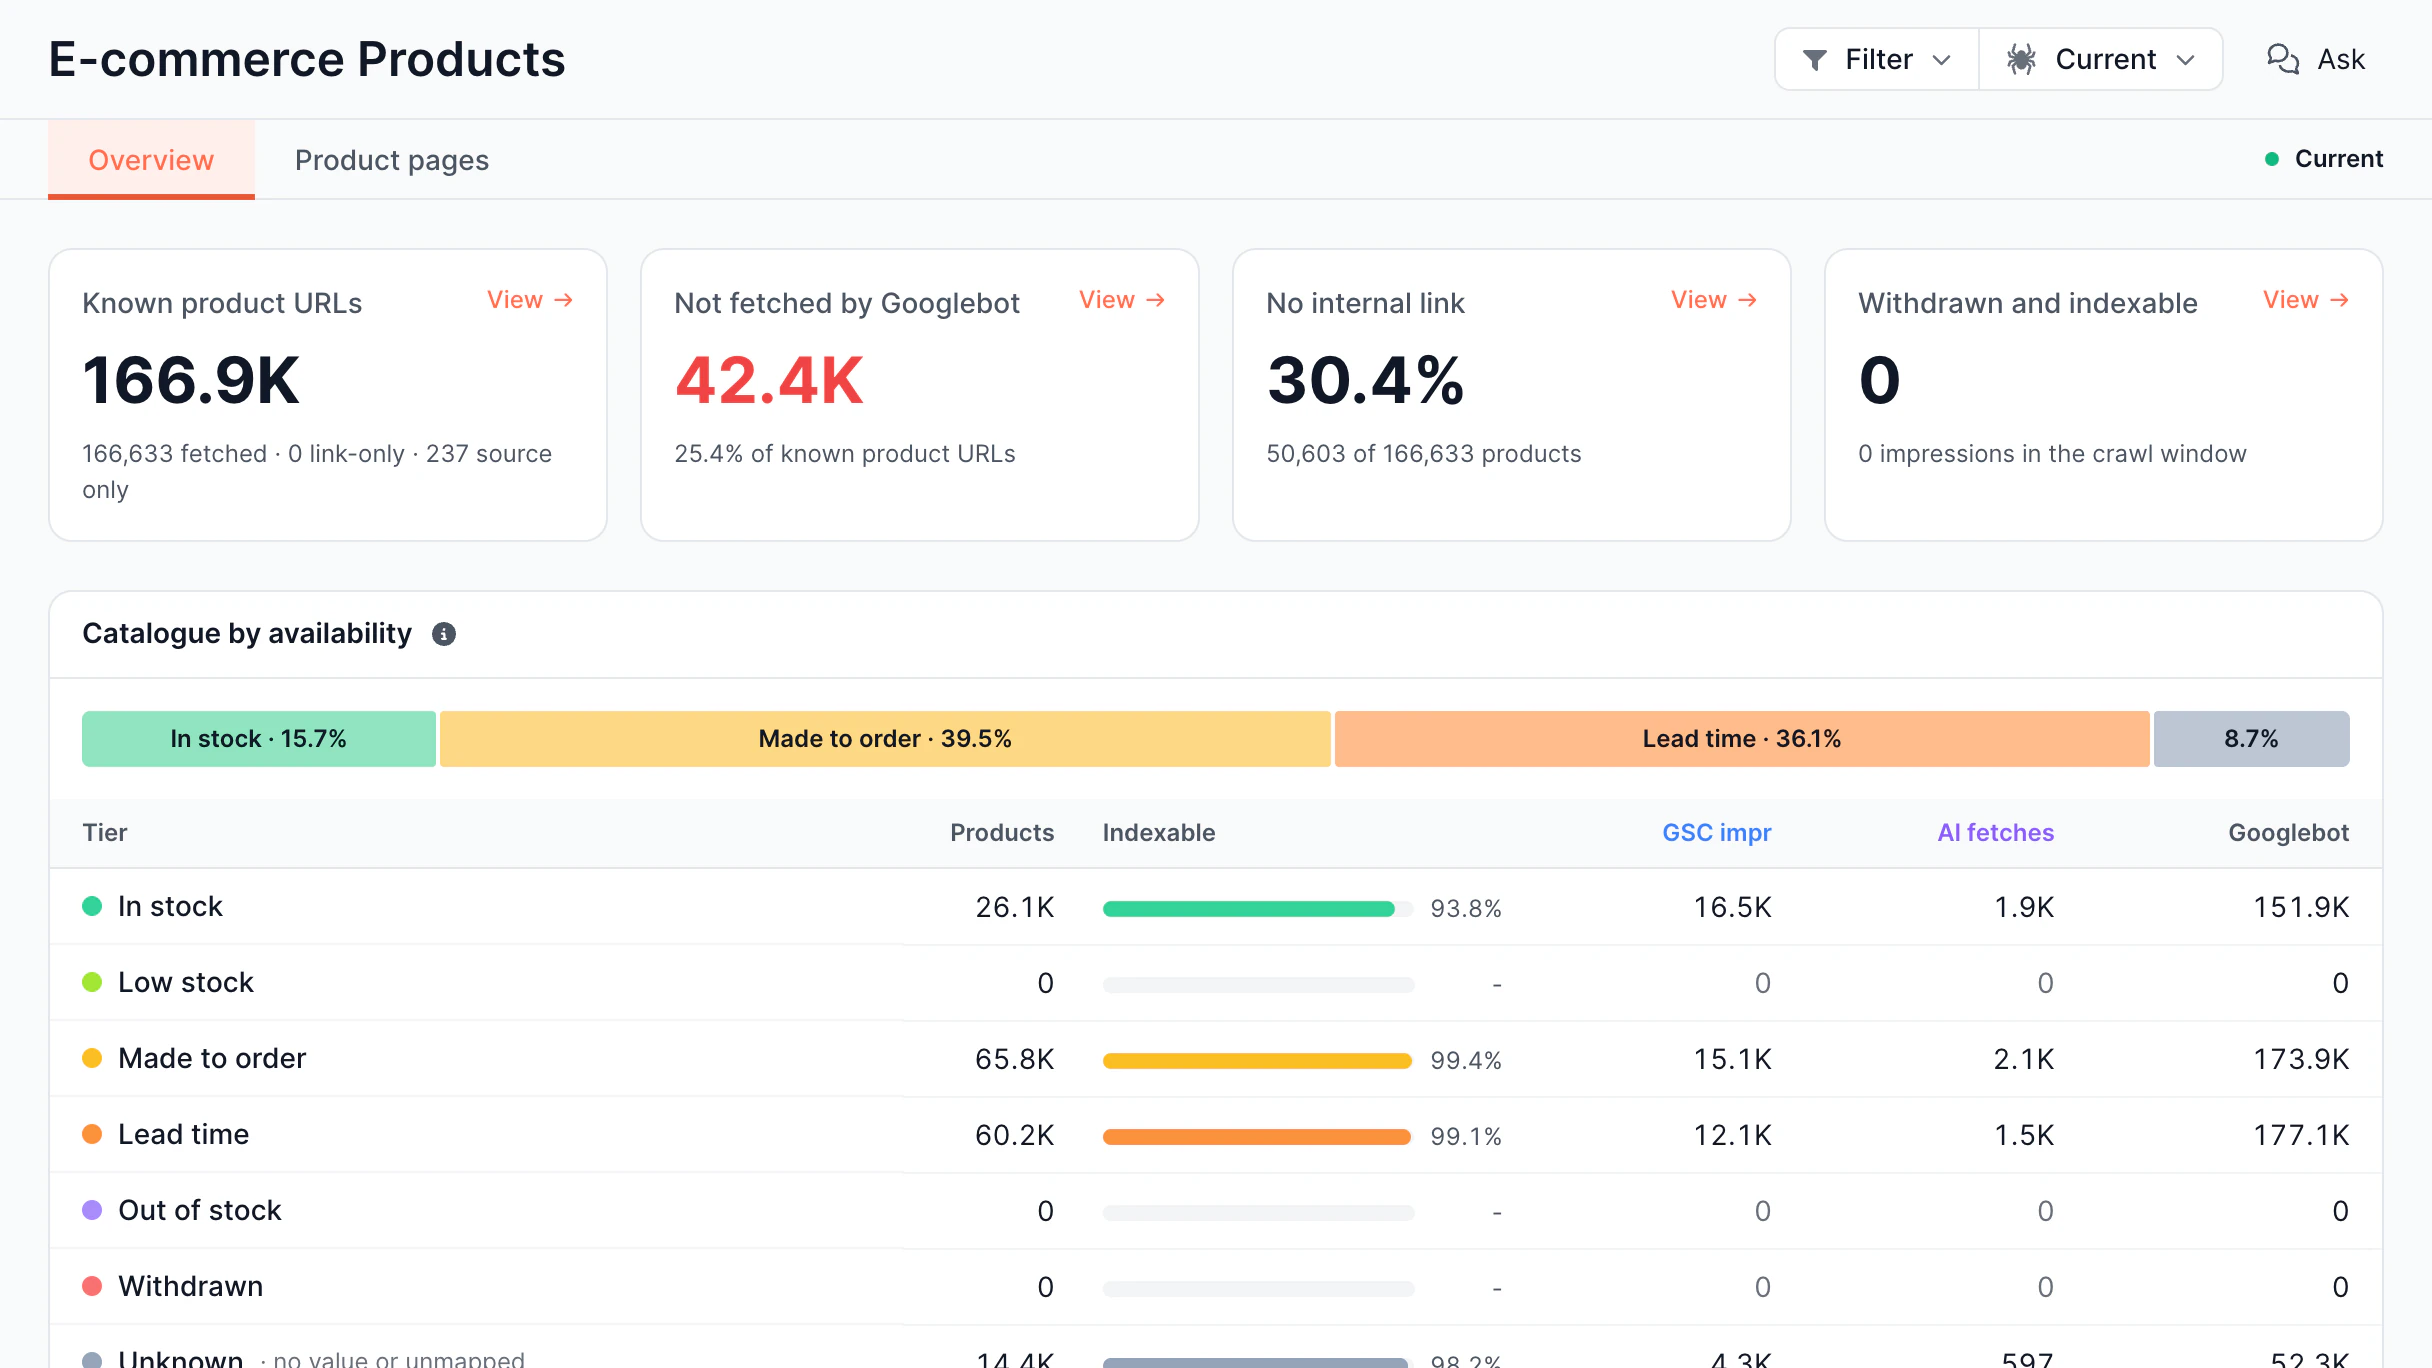Click the E-commerce Products page title
The height and width of the screenshot is (1368, 2432).
(x=307, y=59)
